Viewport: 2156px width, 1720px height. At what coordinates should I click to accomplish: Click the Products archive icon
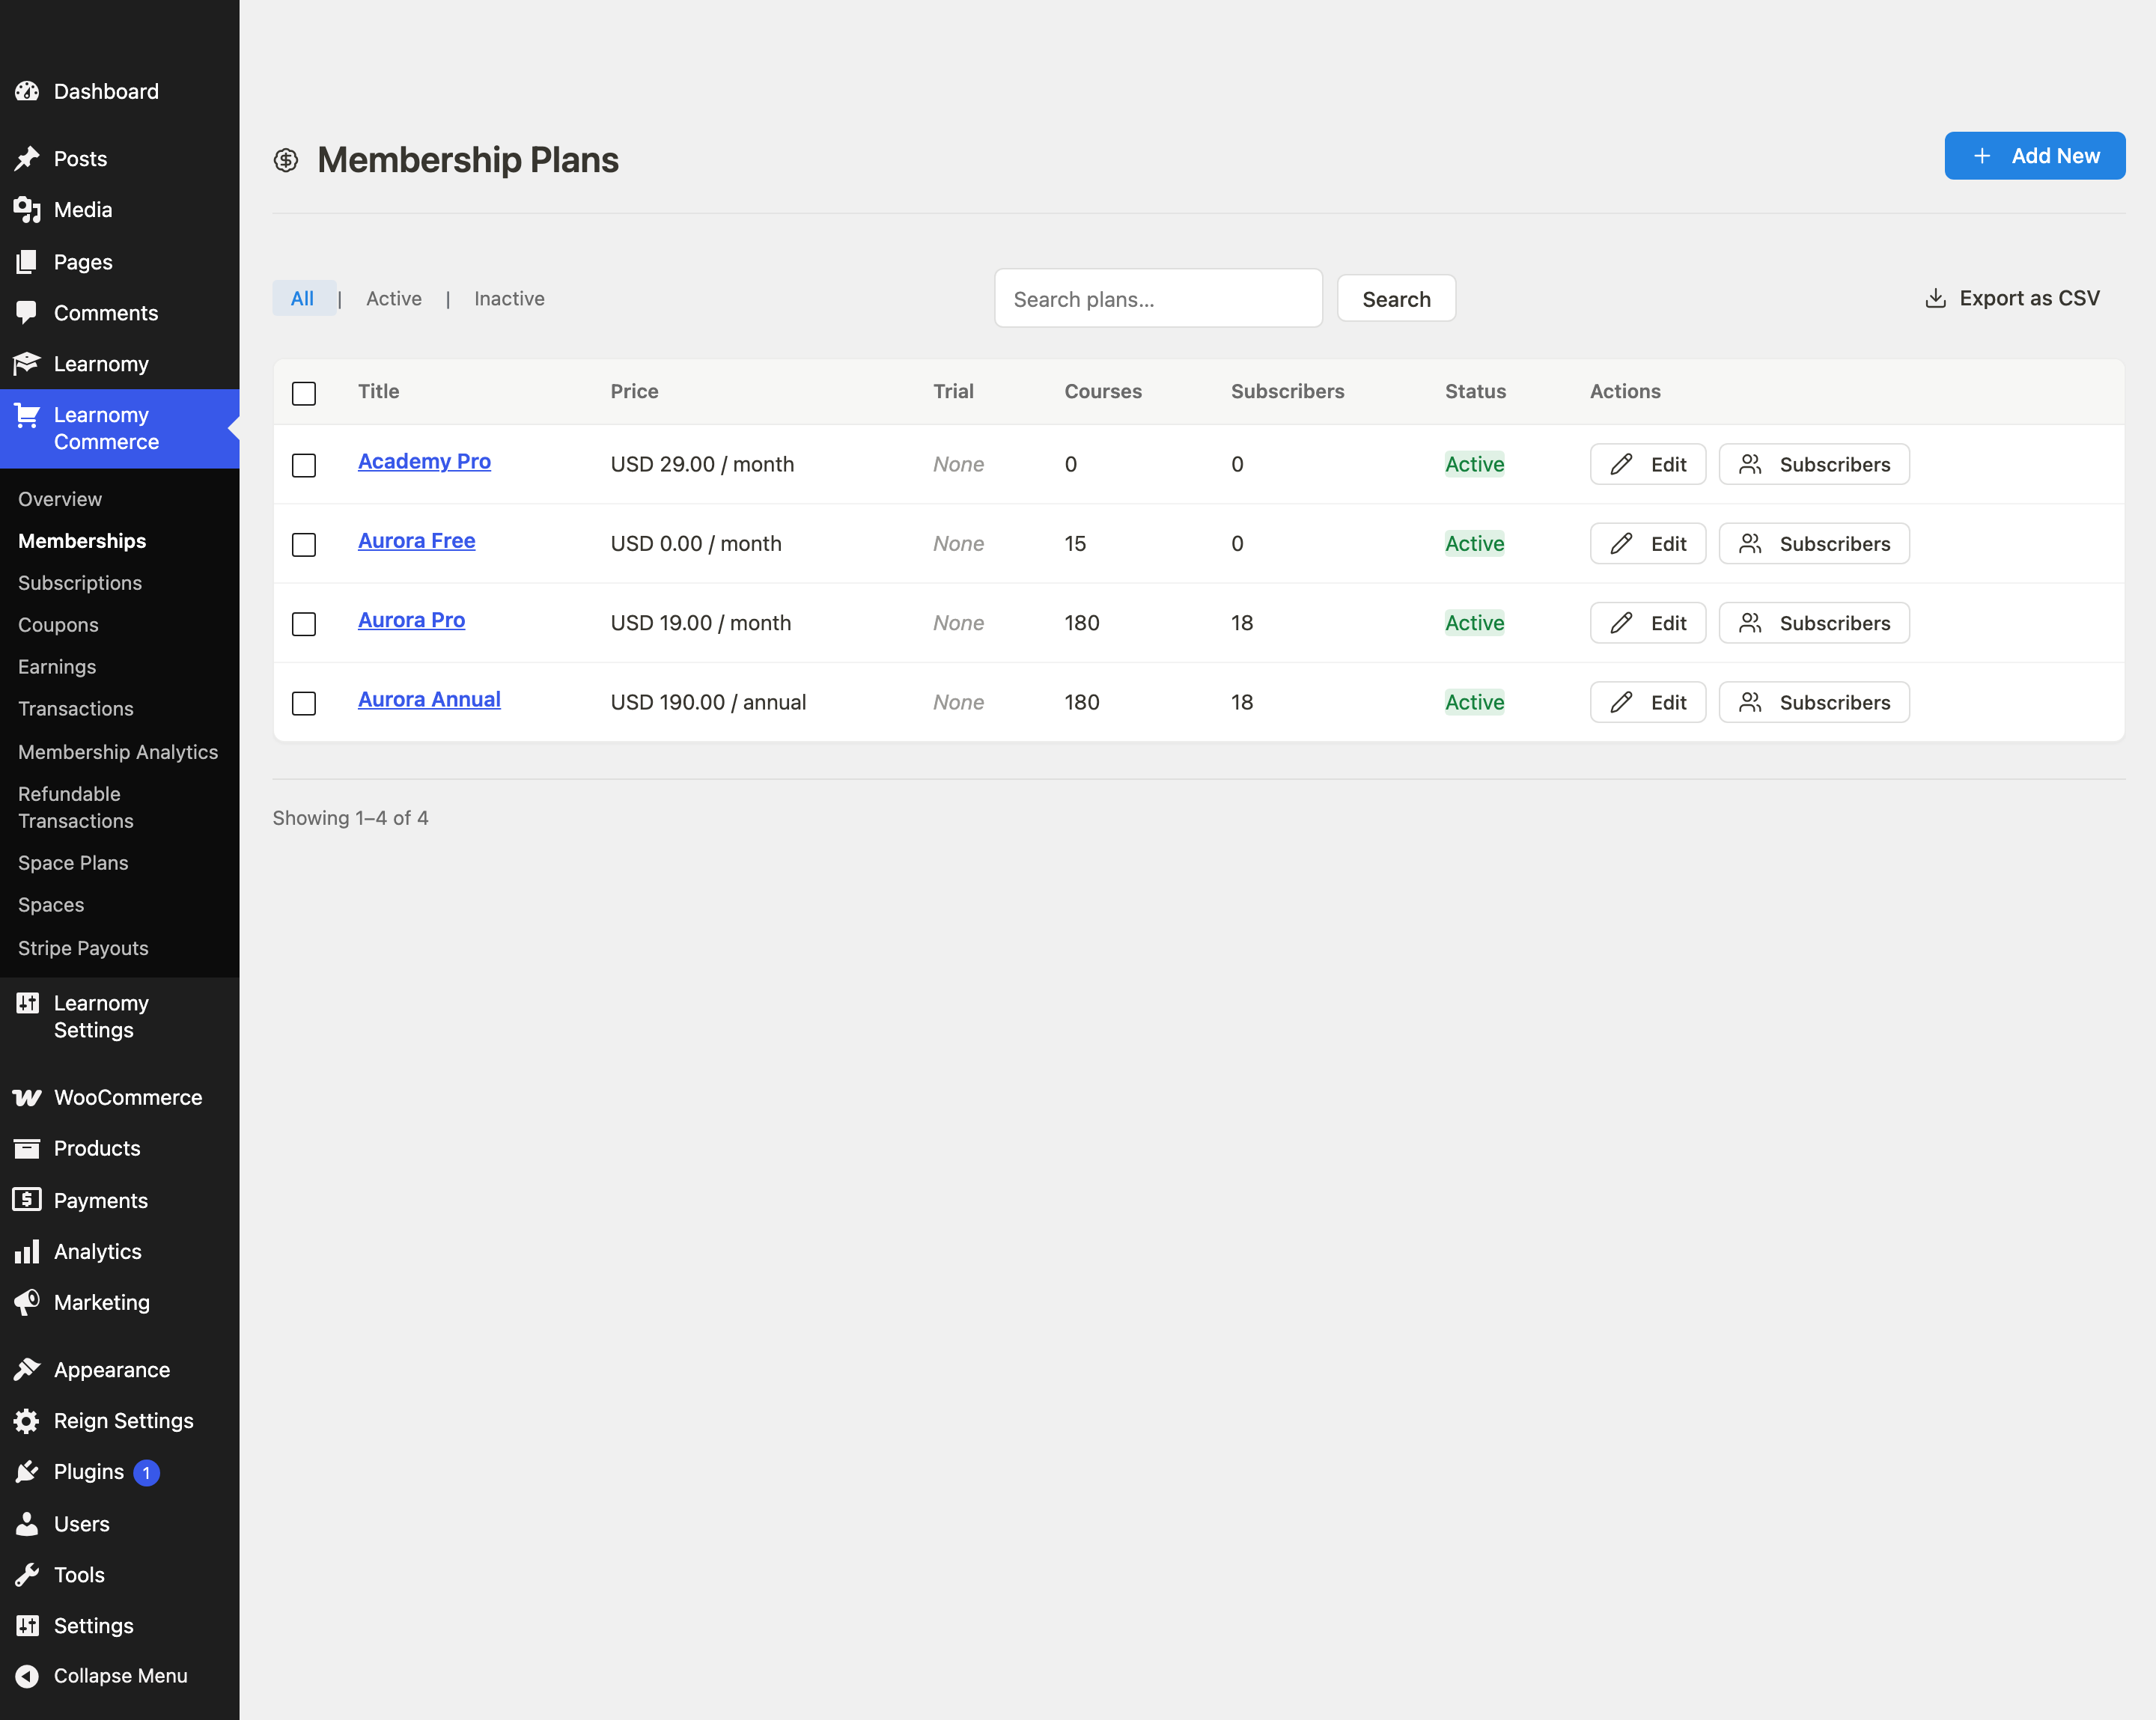[x=27, y=1148]
